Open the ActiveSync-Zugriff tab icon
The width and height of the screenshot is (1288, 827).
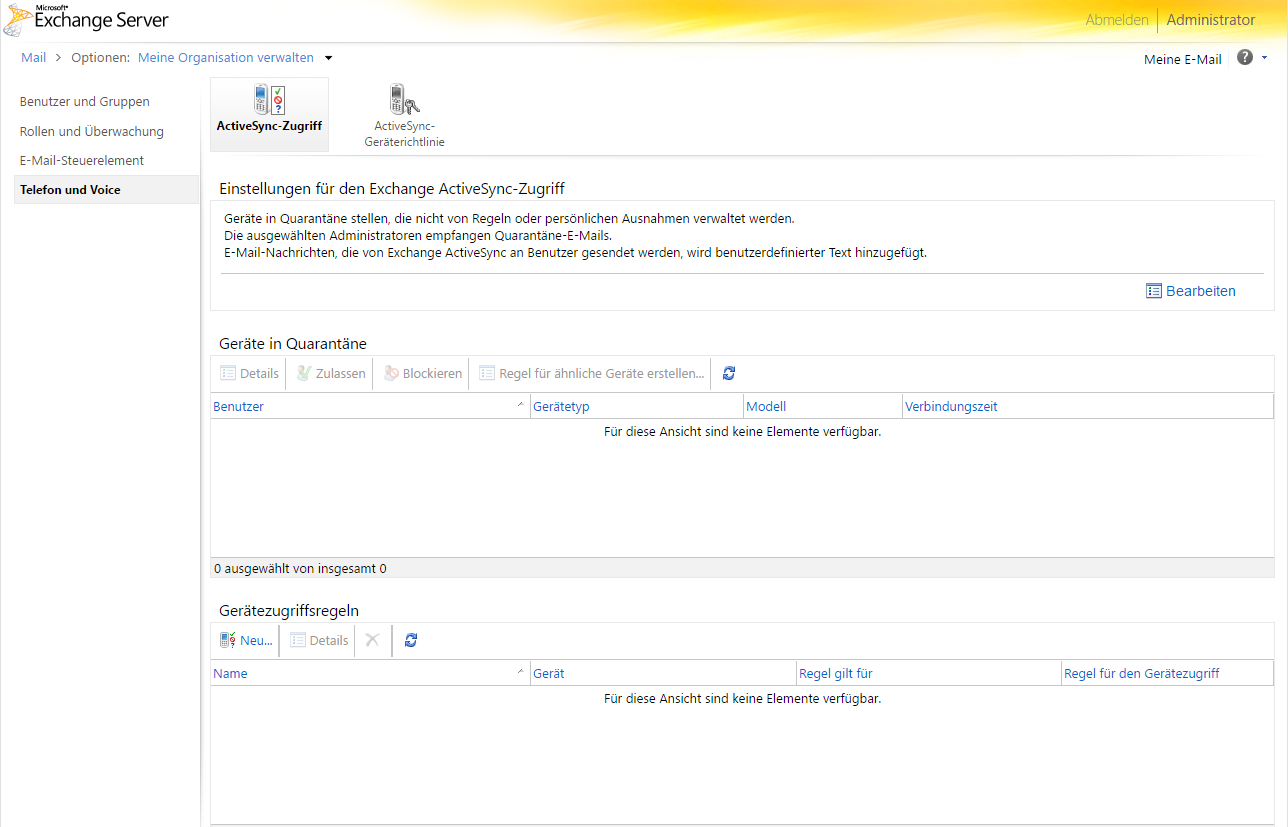[269, 100]
